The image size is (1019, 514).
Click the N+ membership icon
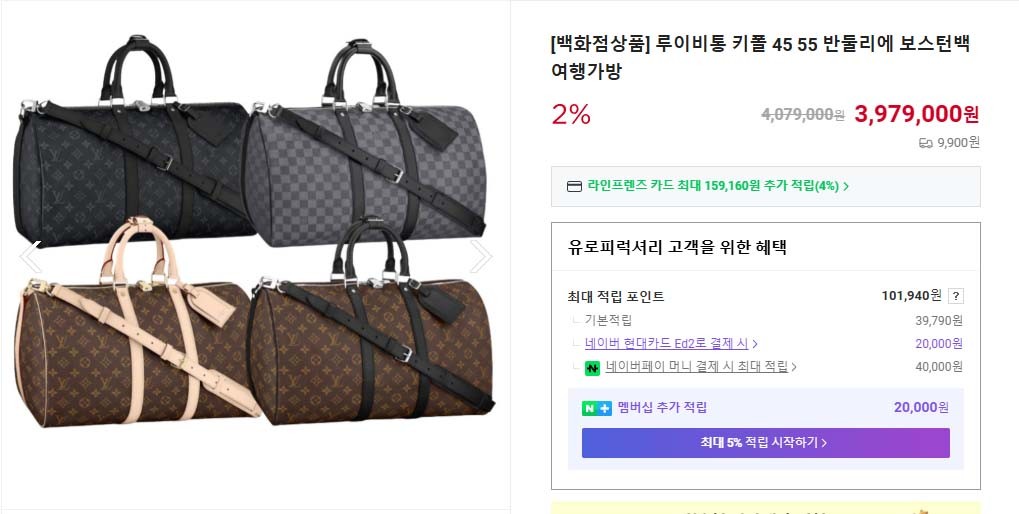[x=596, y=408]
